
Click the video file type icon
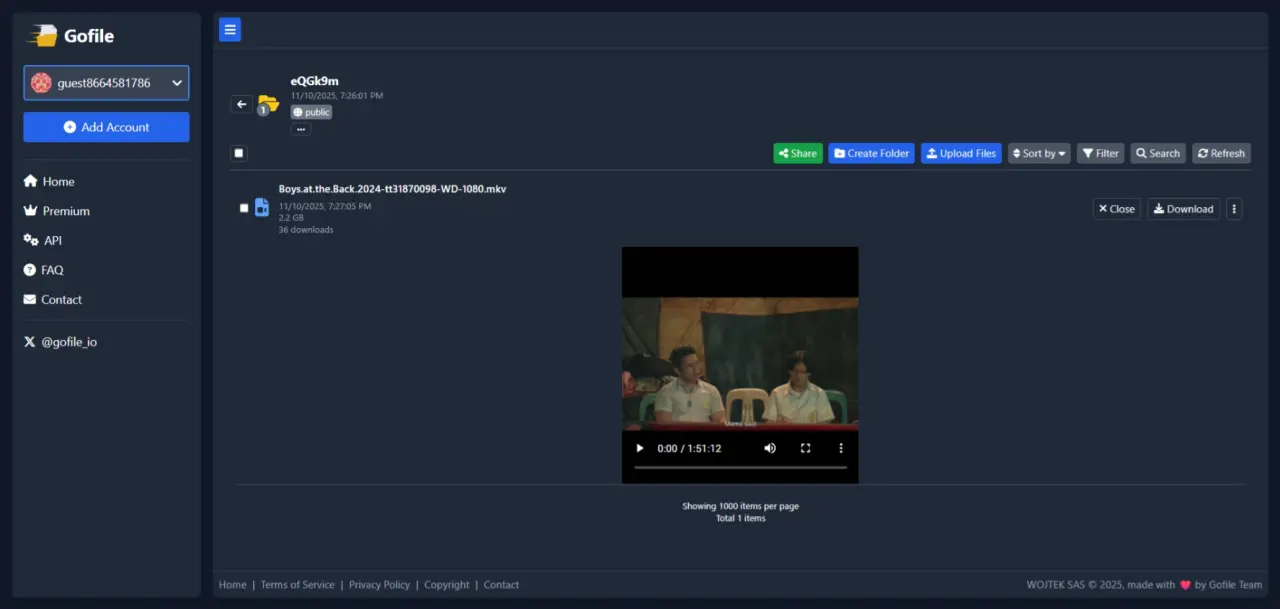262,207
